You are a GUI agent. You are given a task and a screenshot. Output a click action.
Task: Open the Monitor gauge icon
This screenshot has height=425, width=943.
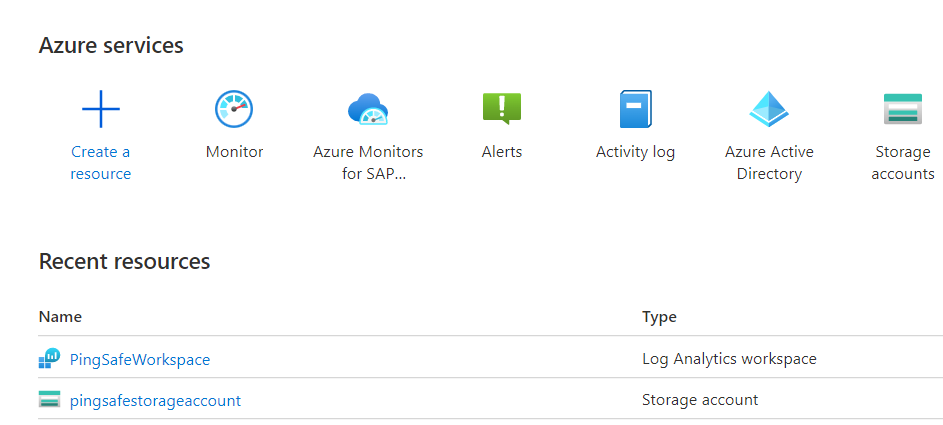click(234, 109)
